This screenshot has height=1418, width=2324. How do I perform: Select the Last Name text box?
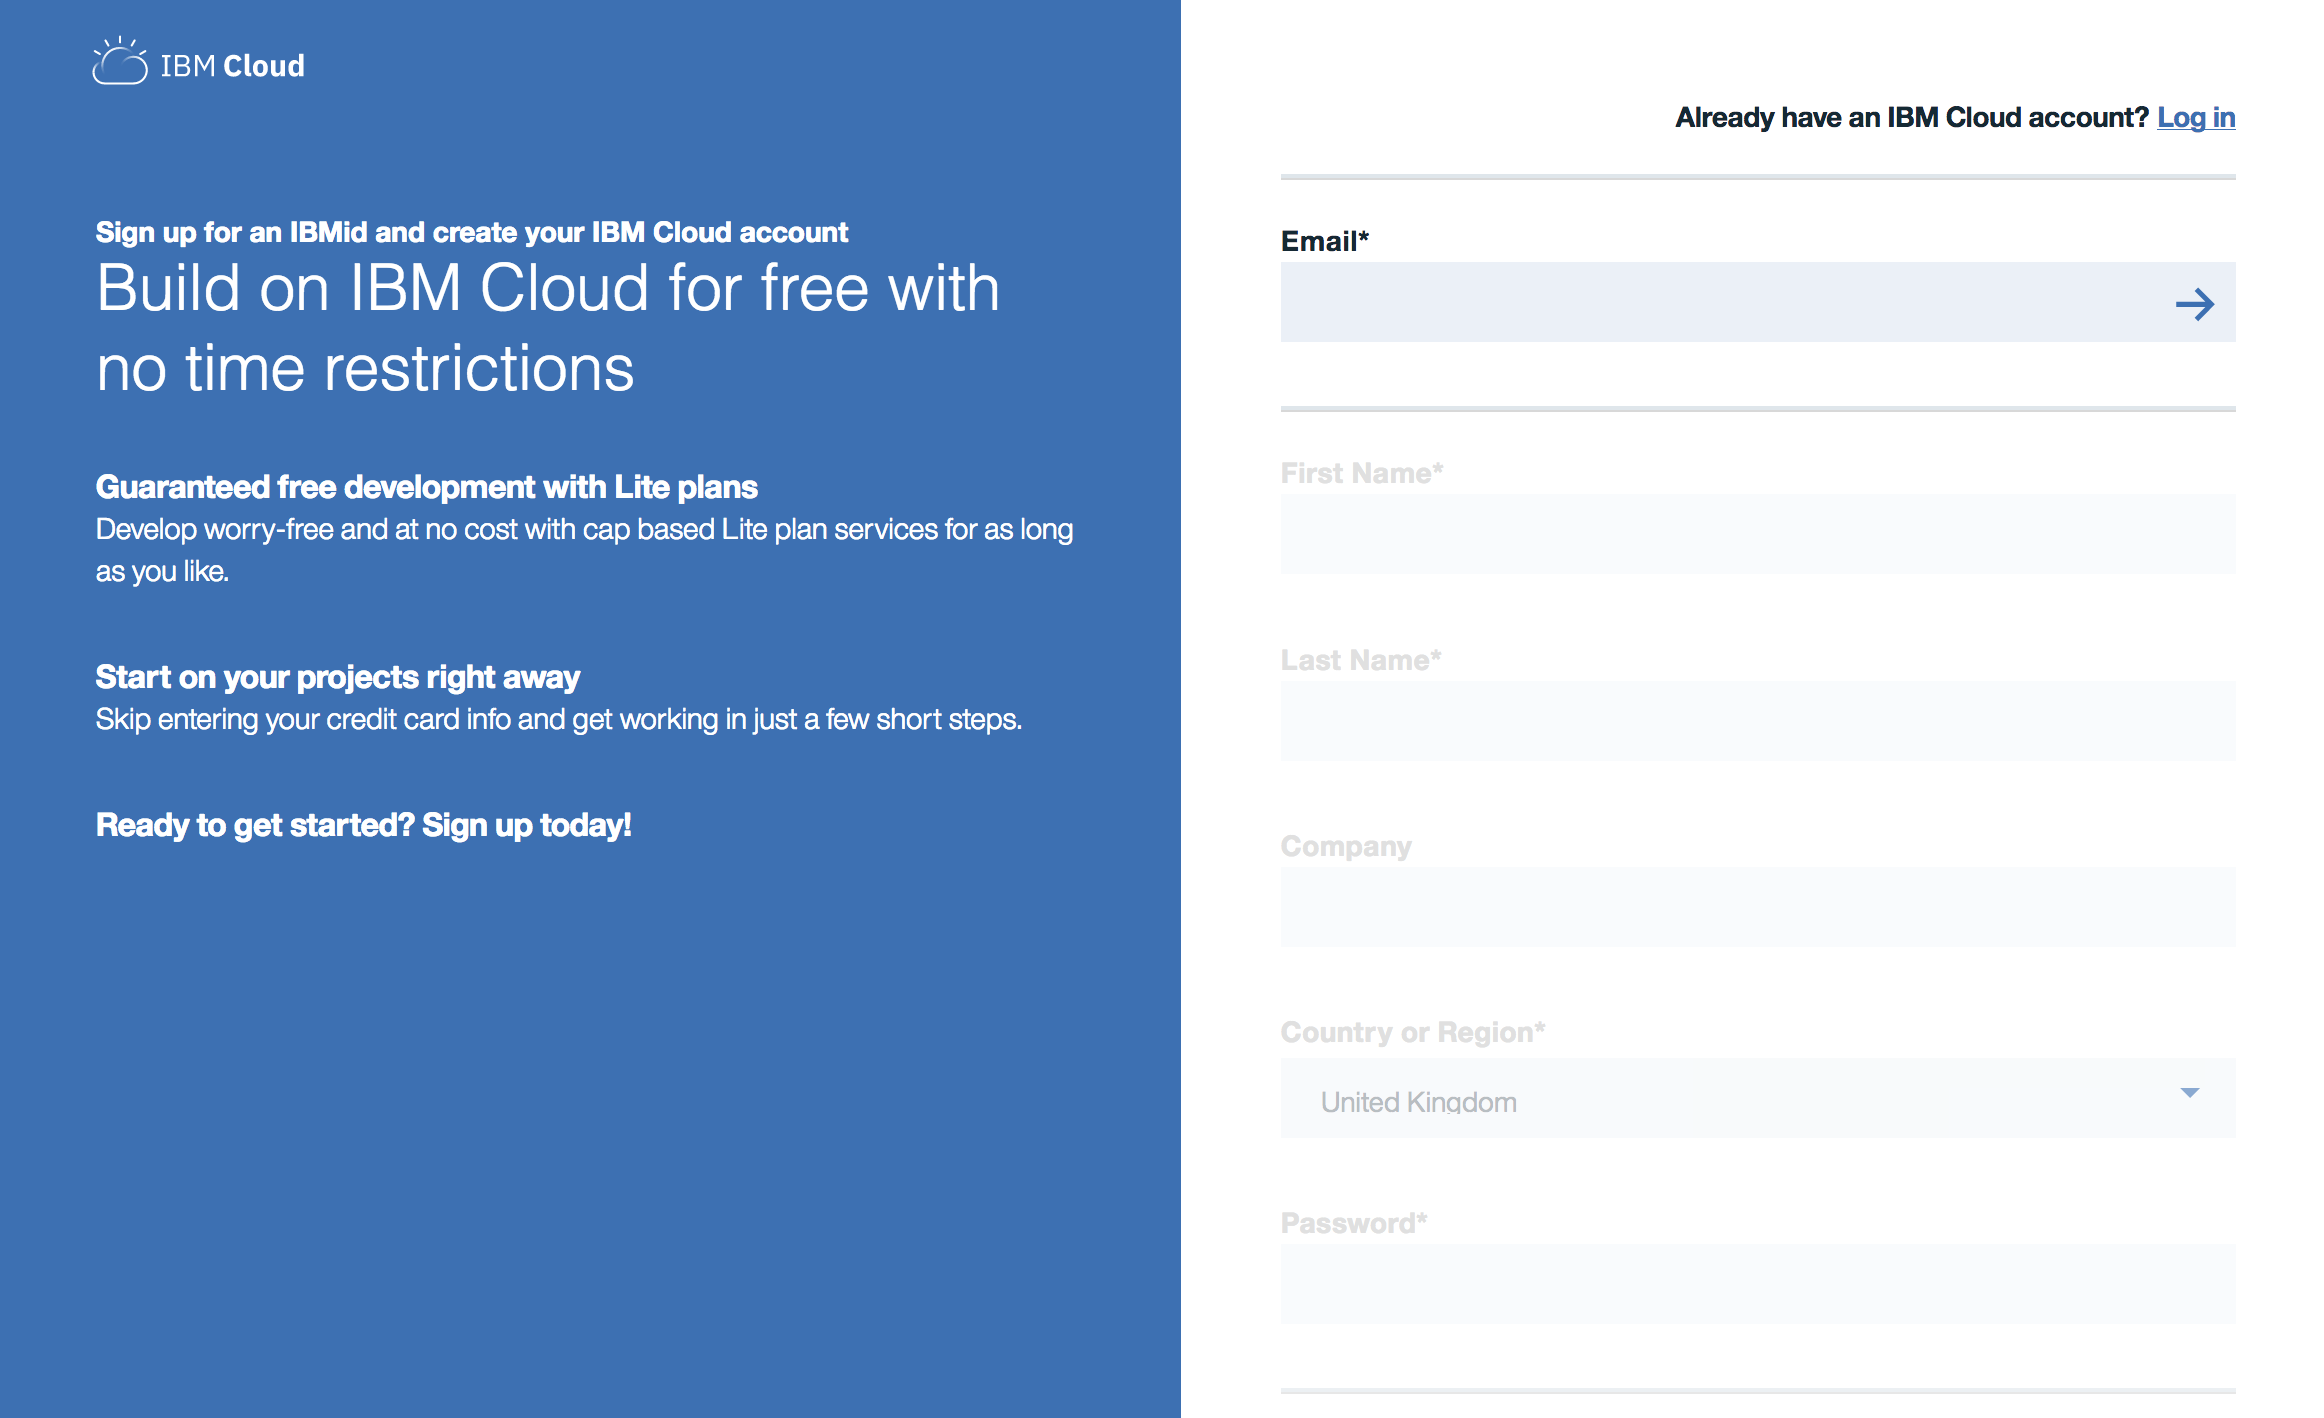1757,721
